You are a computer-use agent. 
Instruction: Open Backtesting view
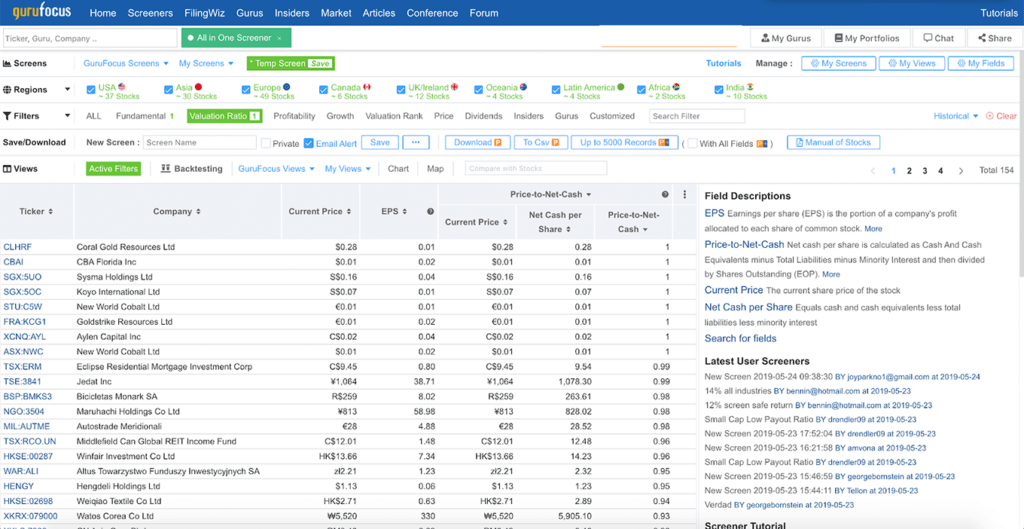(x=192, y=169)
